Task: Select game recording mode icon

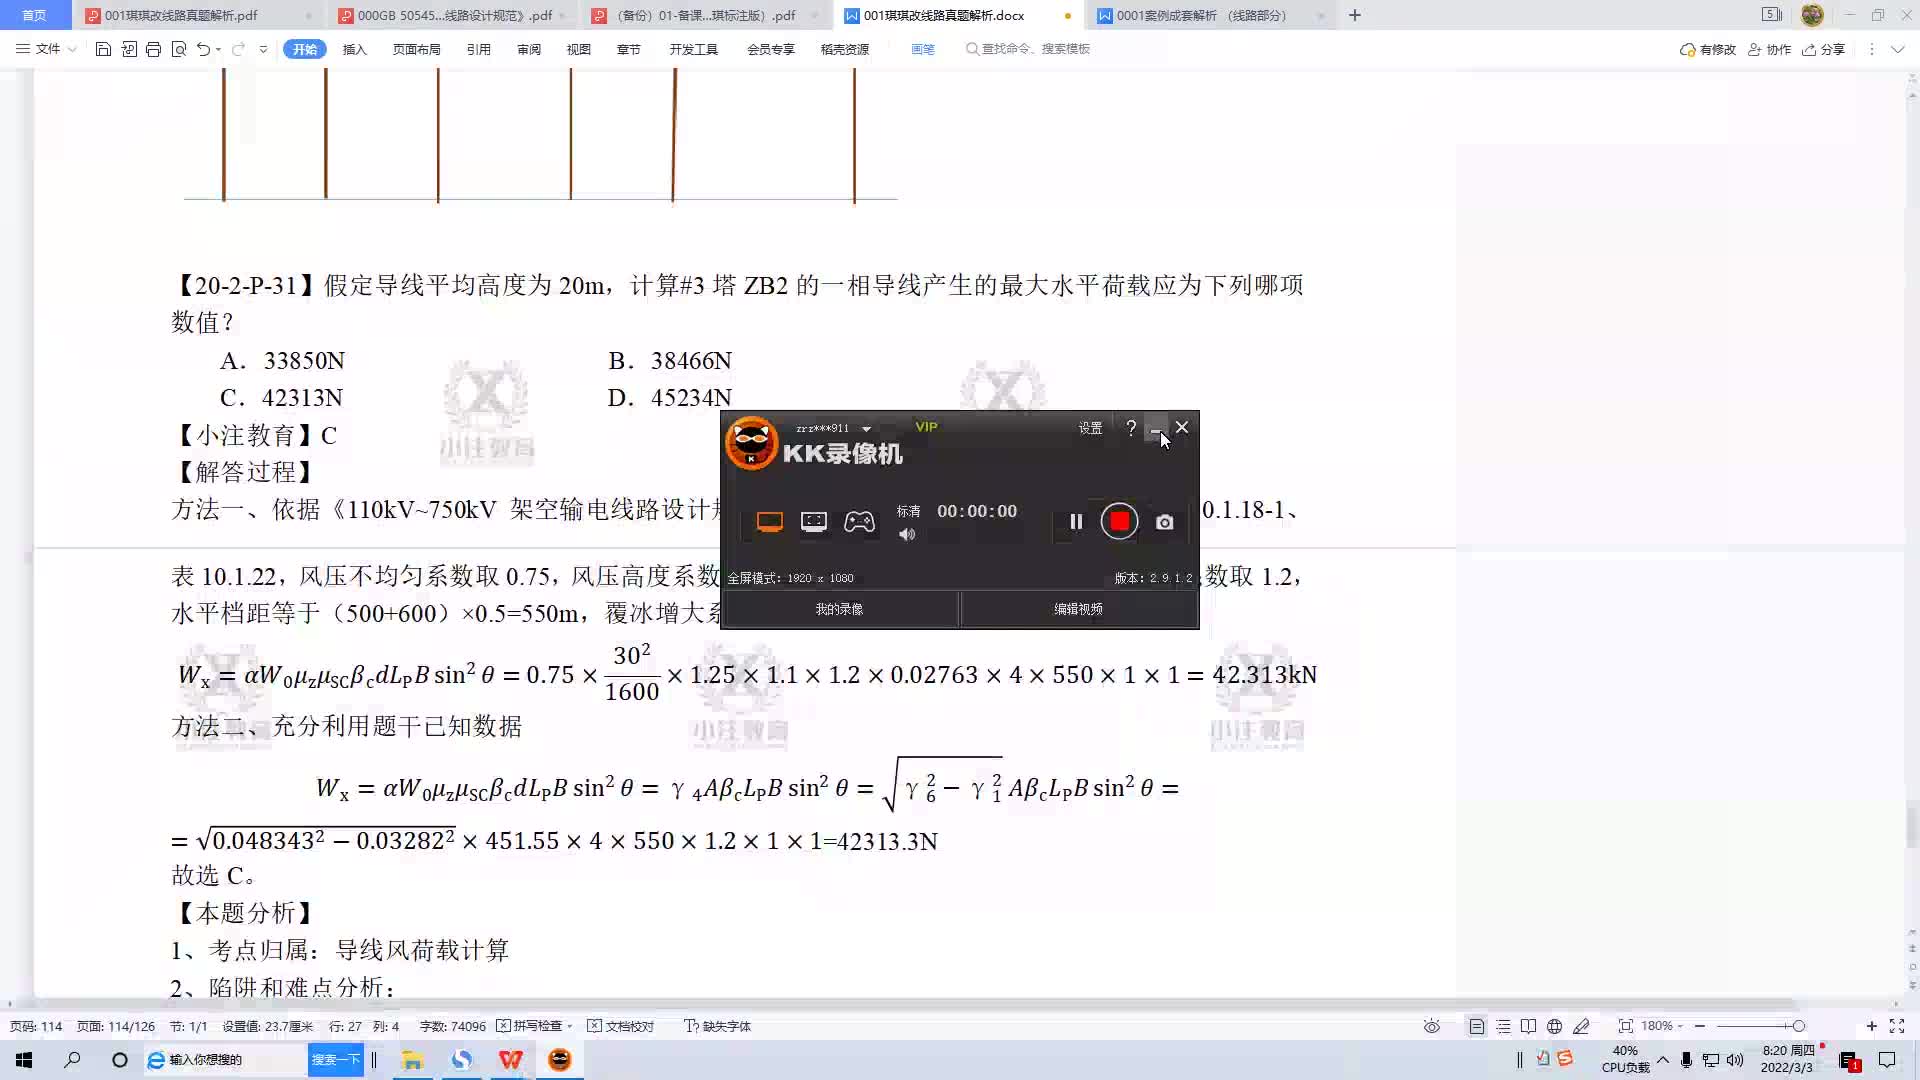Action: point(859,521)
